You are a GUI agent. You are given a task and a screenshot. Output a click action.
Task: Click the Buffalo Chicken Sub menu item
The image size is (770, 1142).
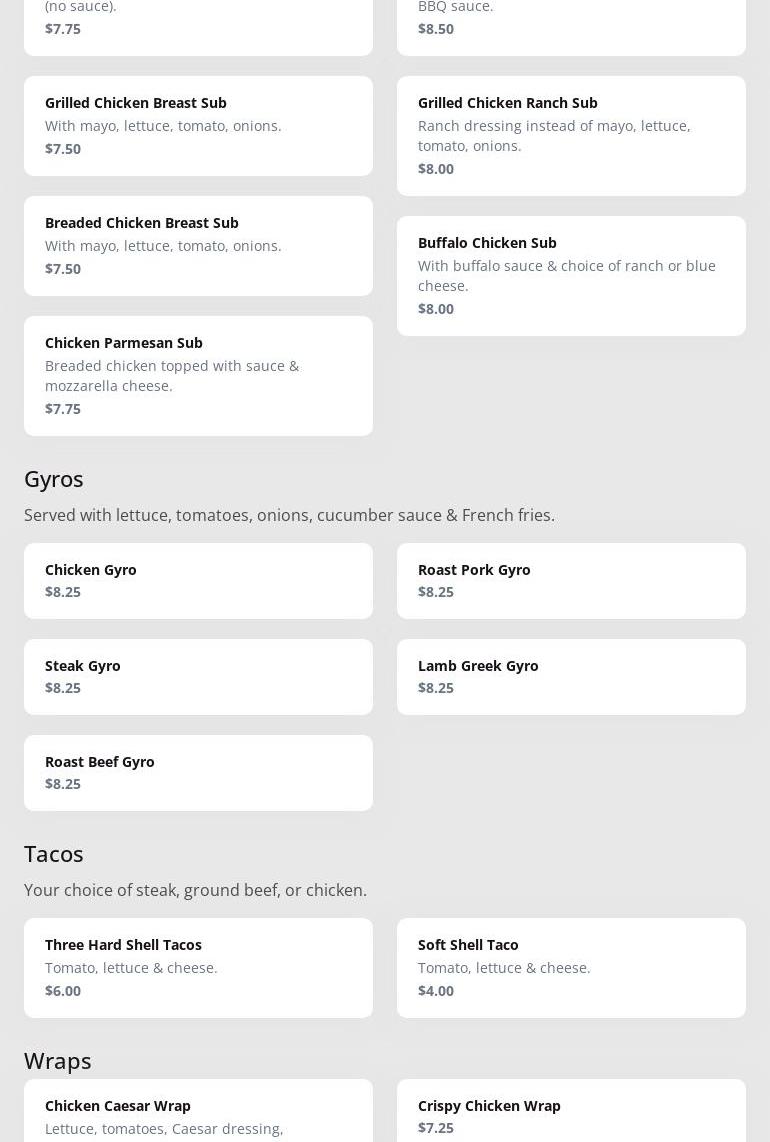pos(571,276)
